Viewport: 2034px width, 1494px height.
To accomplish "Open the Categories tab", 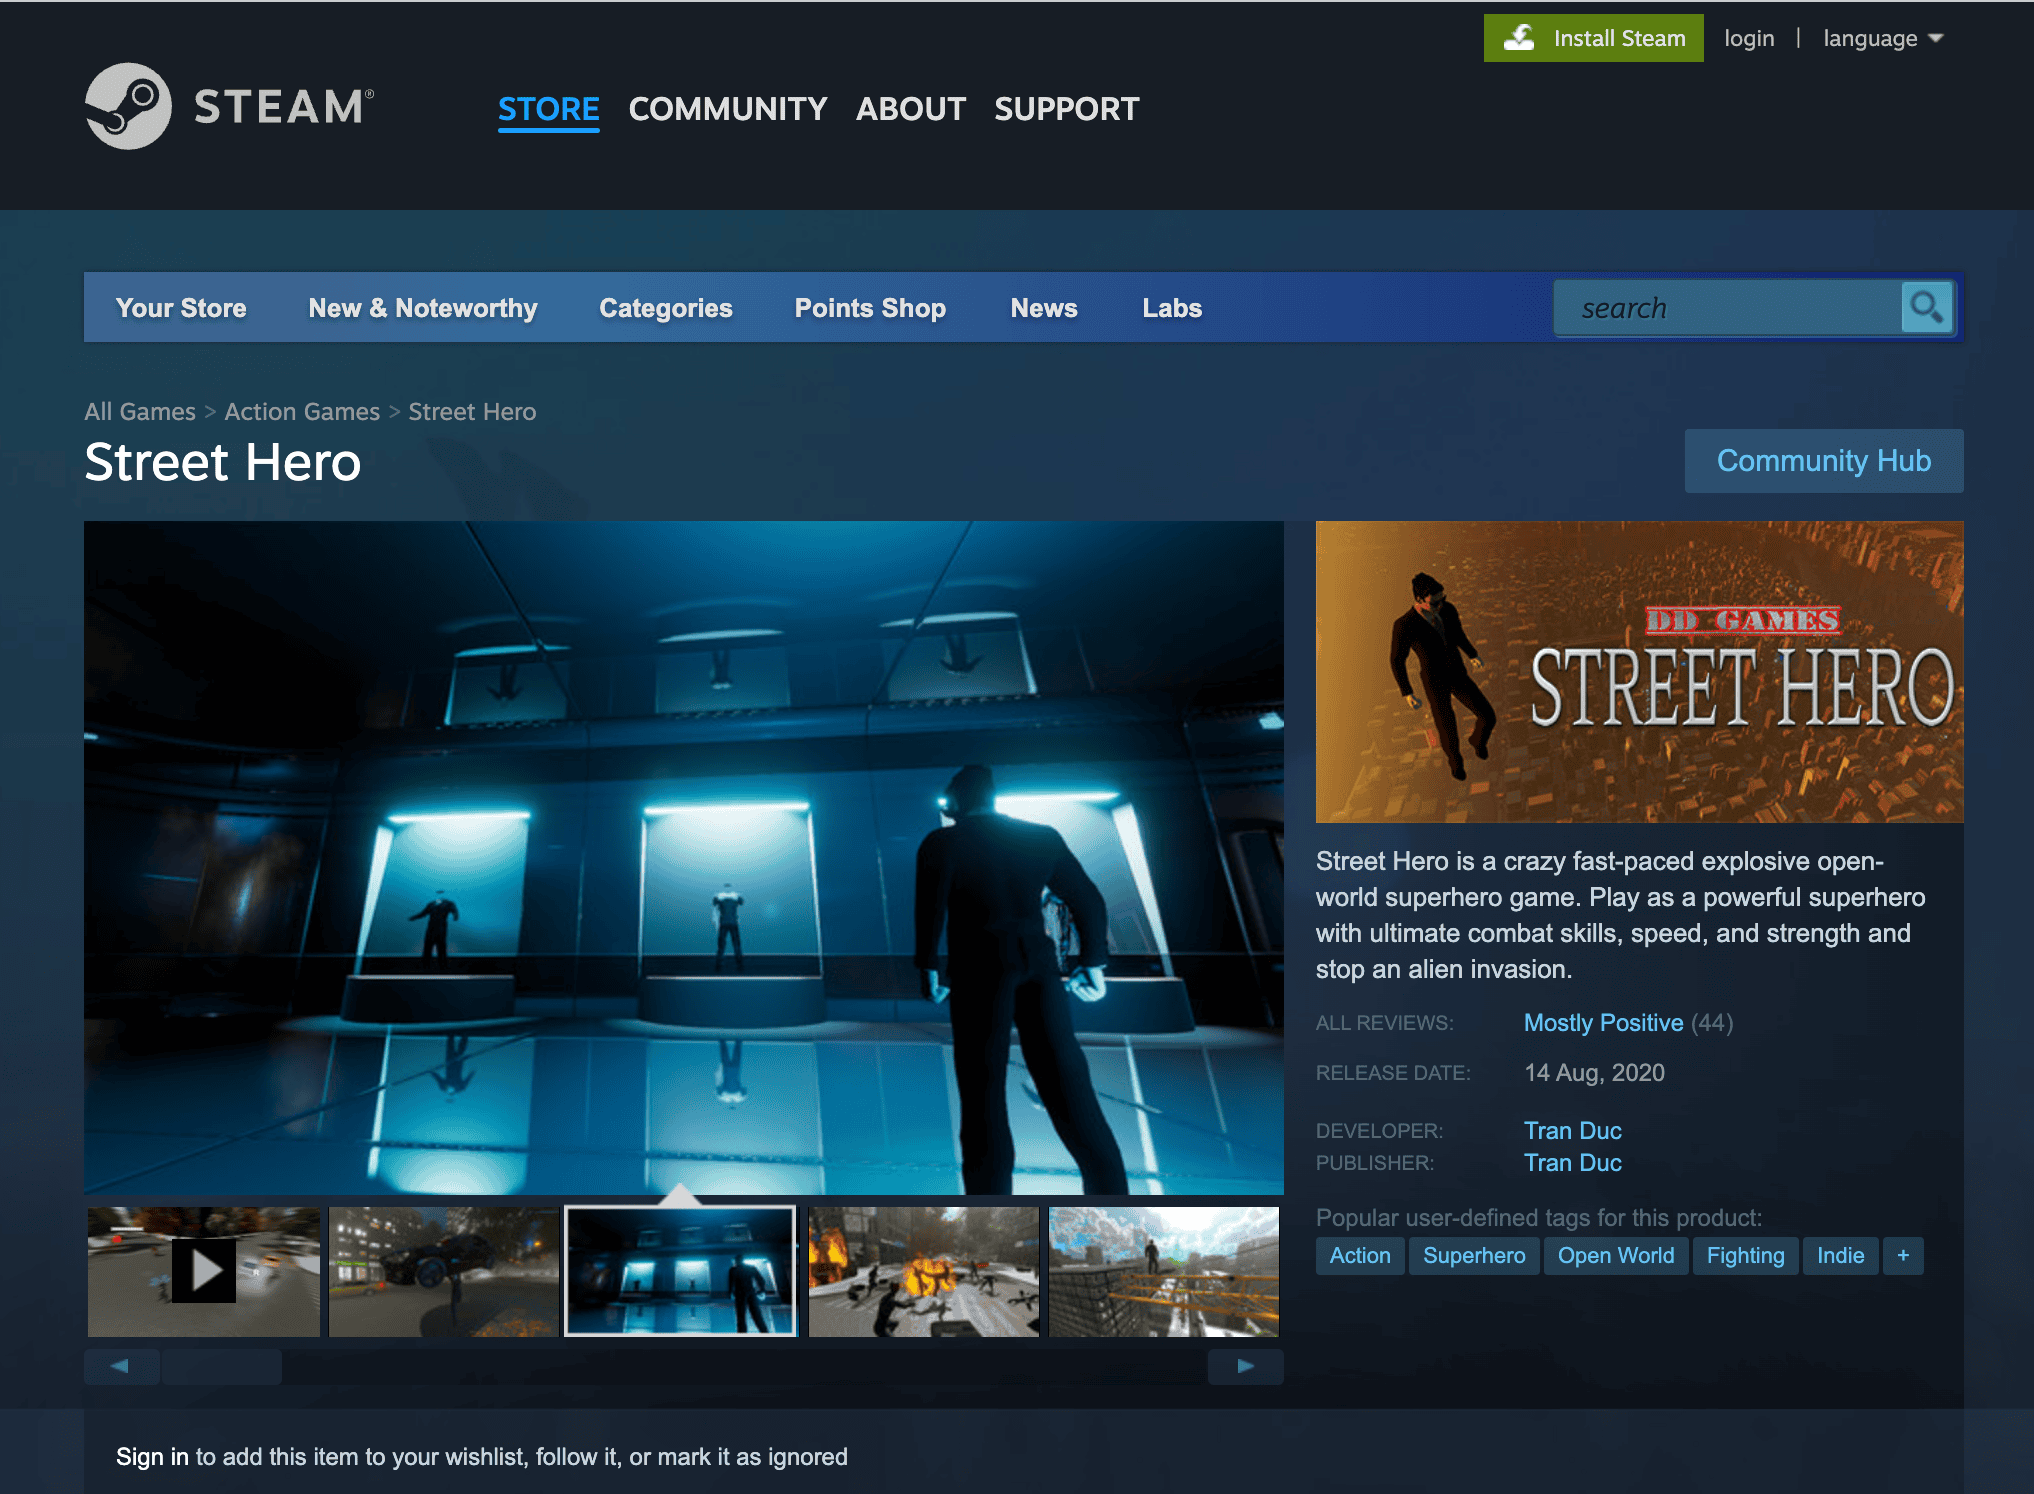I will click(666, 308).
